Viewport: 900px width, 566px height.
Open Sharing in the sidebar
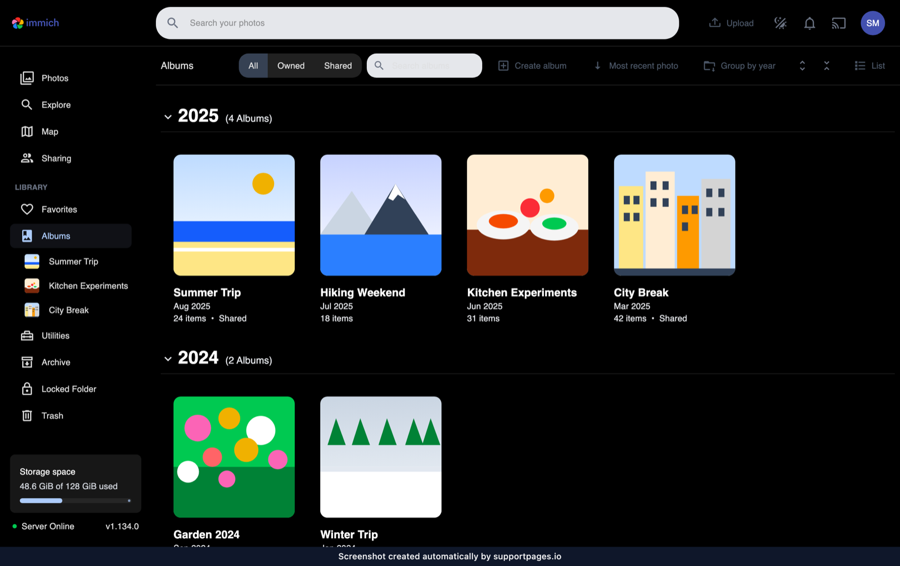click(71, 158)
